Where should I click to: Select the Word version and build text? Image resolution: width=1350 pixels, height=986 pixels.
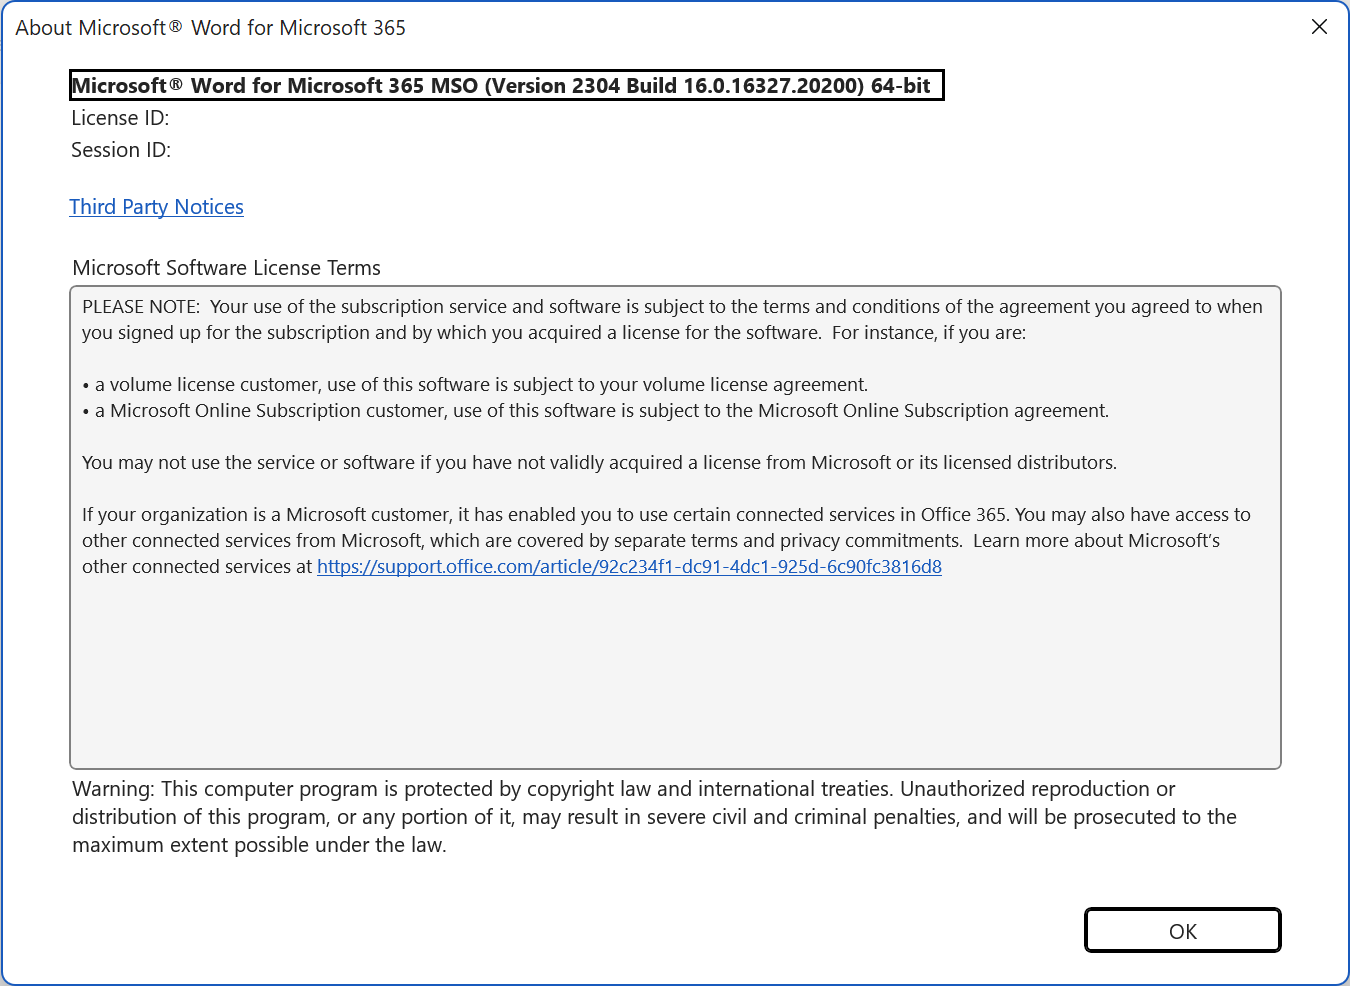coord(507,86)
